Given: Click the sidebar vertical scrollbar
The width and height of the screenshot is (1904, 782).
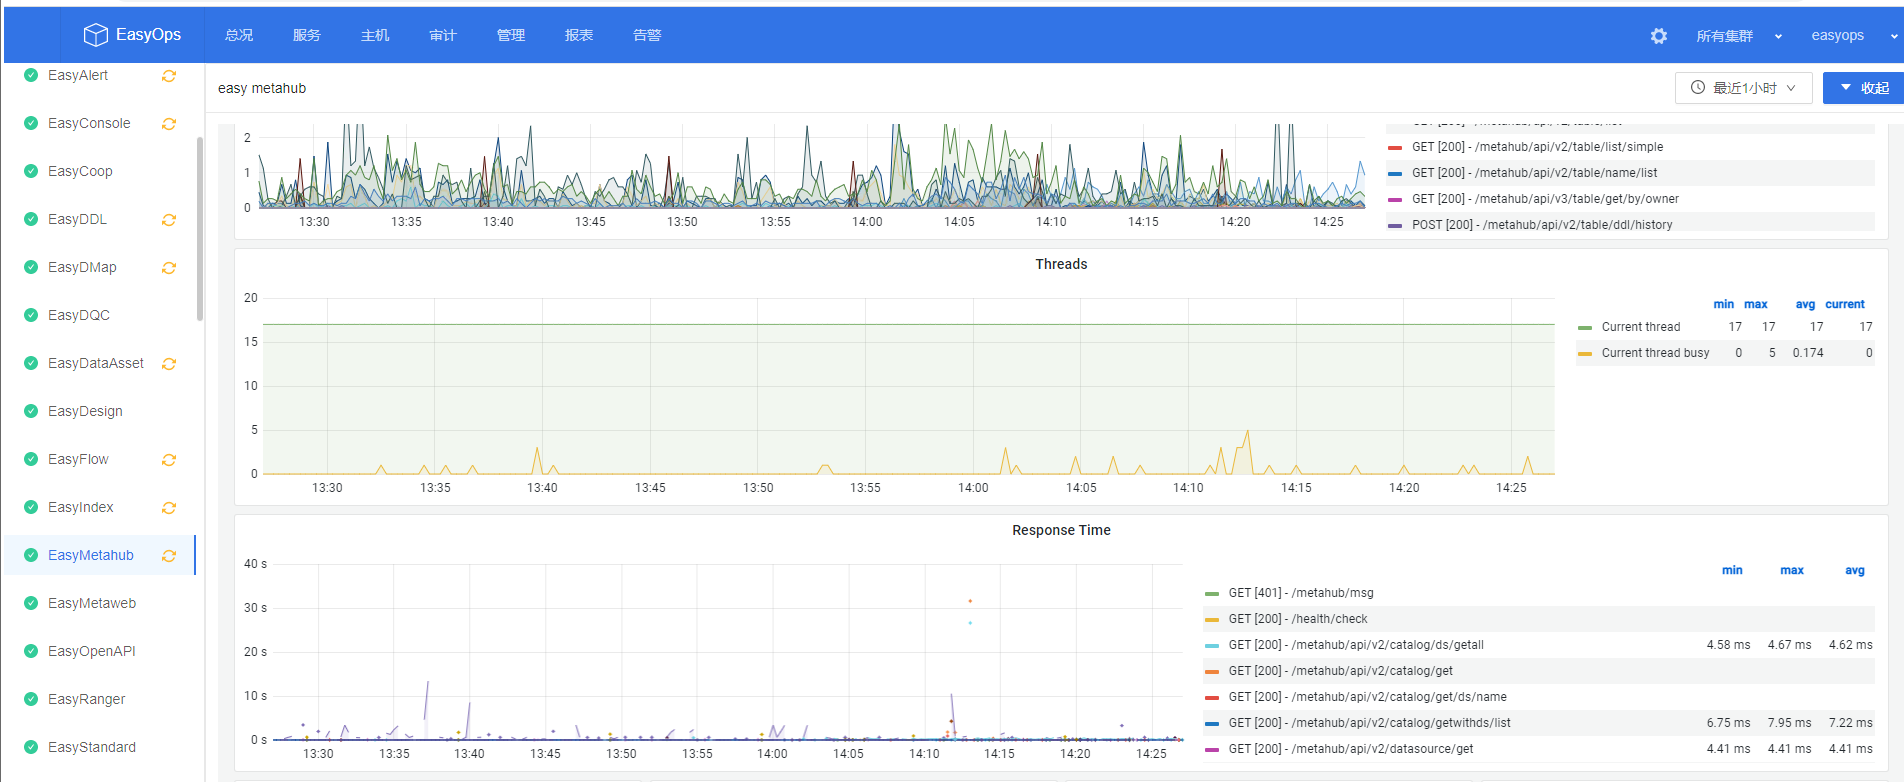Looking at the screenshot, I should [x=200, y=229].
